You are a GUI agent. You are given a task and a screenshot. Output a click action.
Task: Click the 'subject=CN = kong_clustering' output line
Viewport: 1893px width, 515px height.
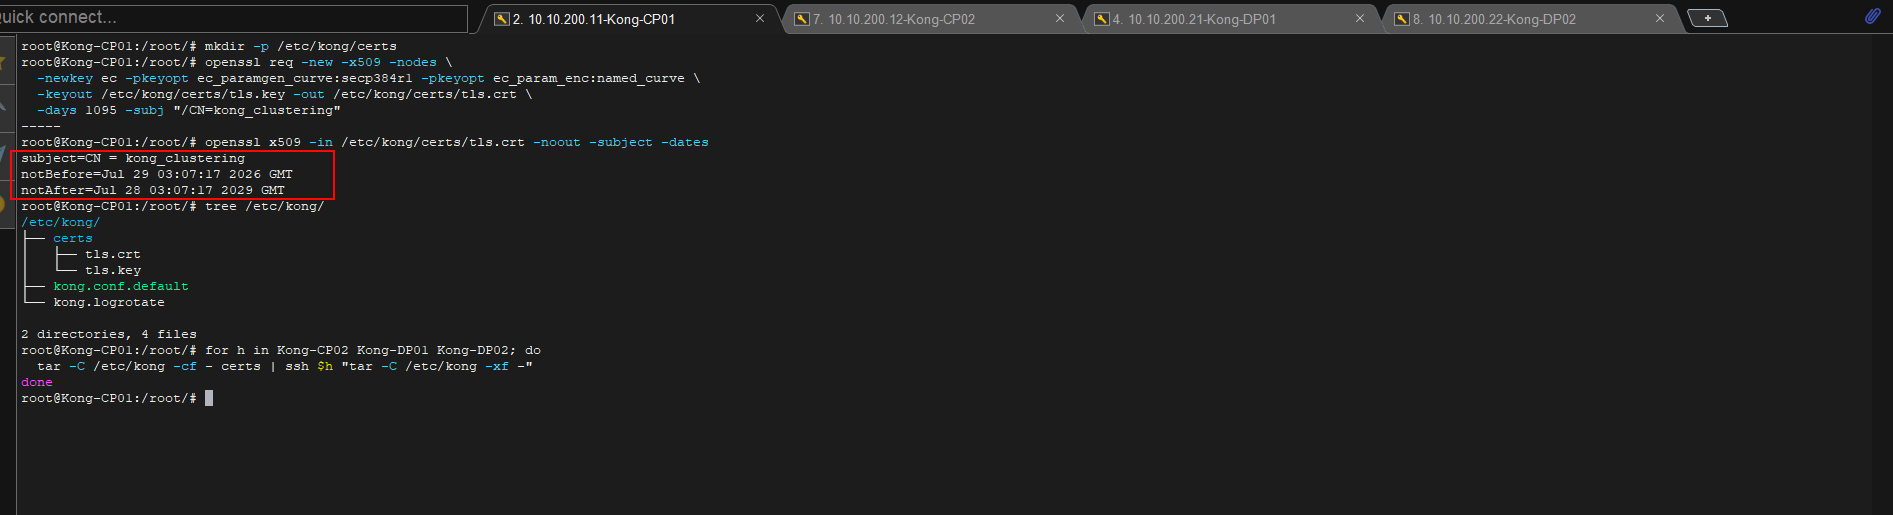click(133, 158)
